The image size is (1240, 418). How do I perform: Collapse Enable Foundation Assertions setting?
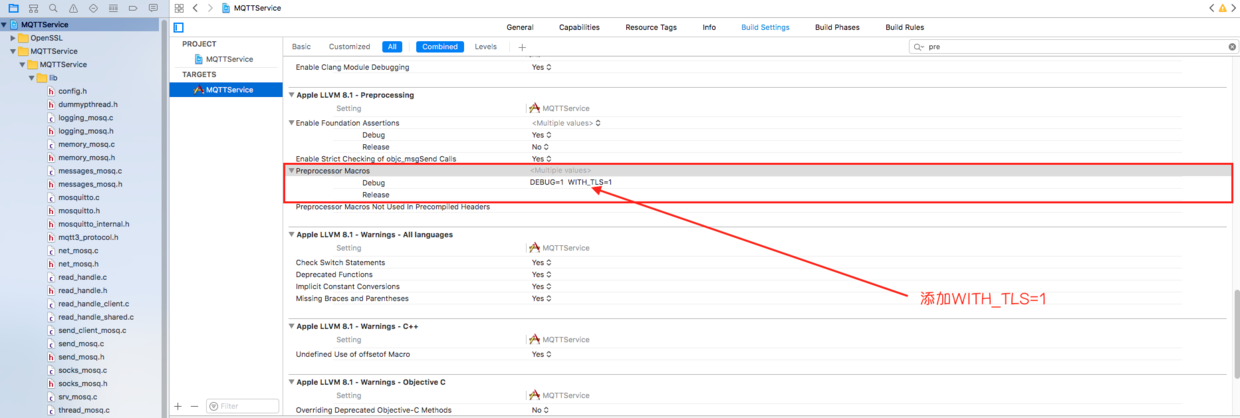click(291, 123)
